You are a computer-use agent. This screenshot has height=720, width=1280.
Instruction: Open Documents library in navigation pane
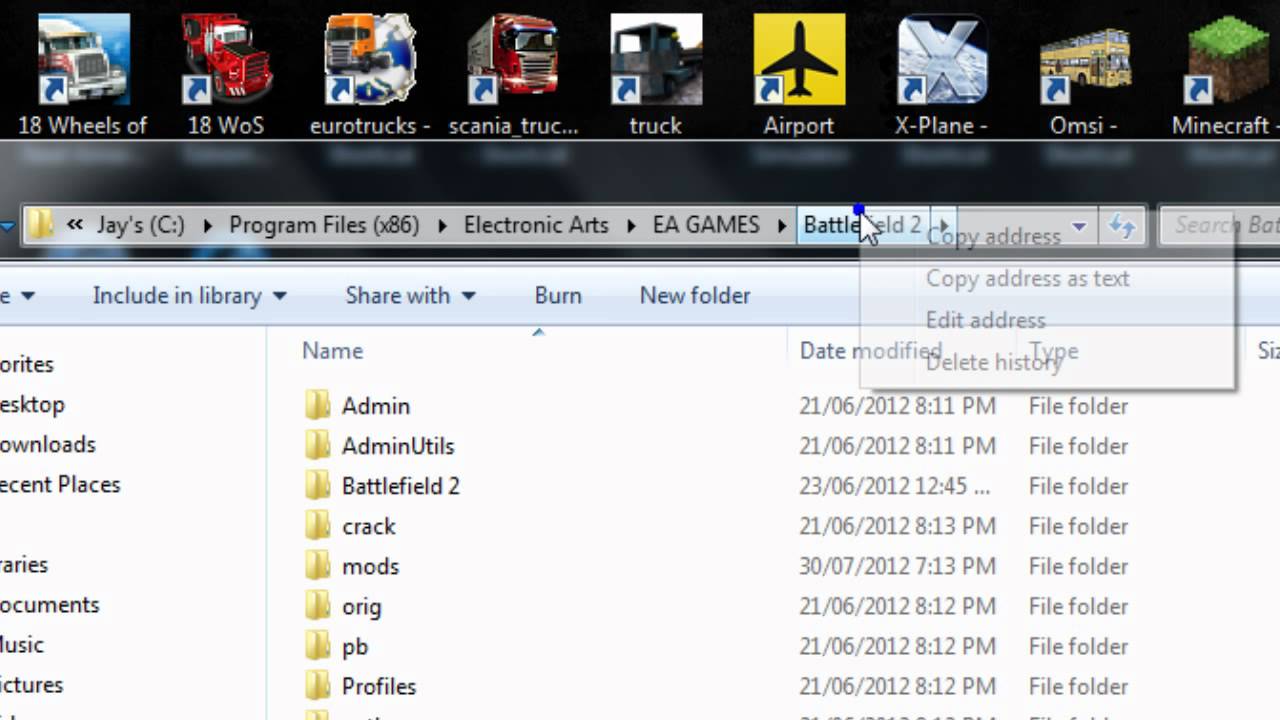click(x=50, y=605)
